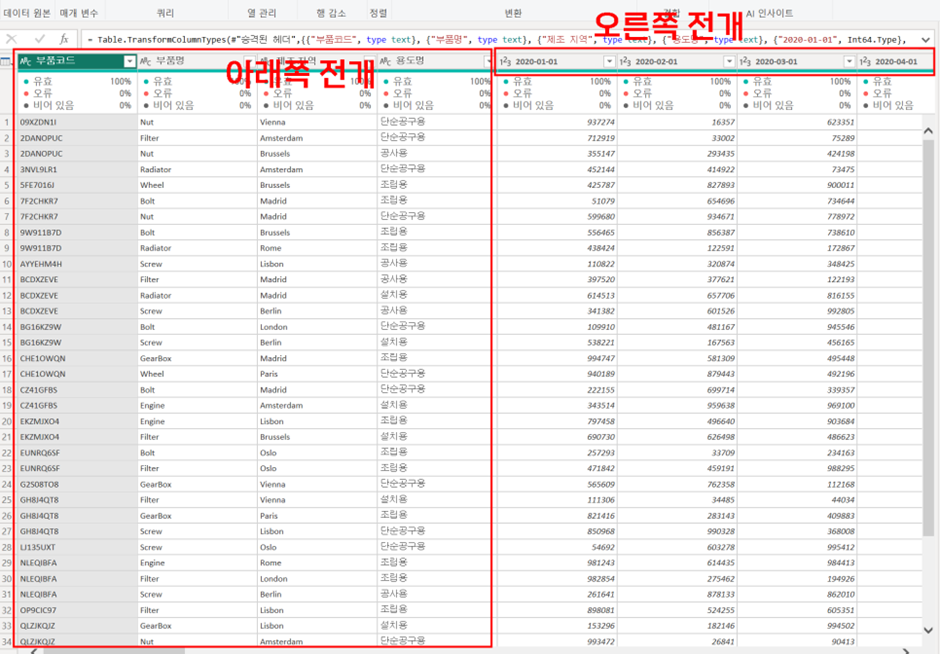Select cell G2S08TO8 in row 24
This screenshot has width=940, height=654.
pos(77,484)
